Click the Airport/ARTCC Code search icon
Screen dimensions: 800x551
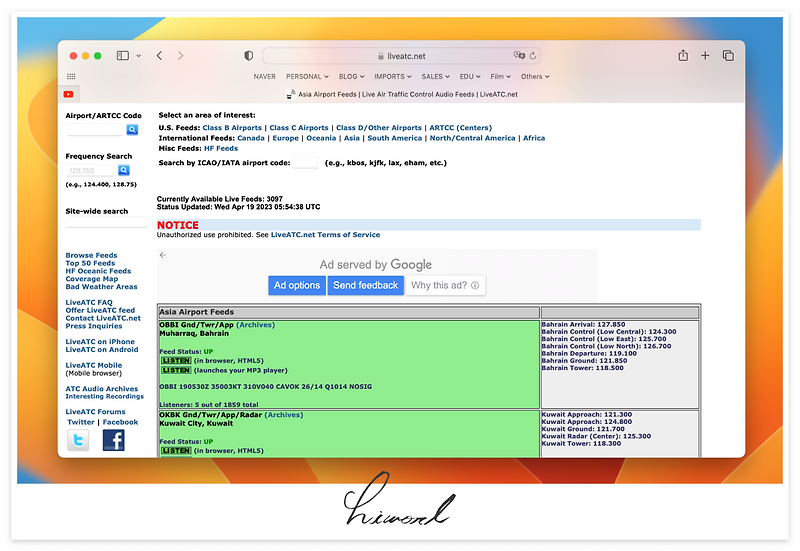tap(132, 130)
